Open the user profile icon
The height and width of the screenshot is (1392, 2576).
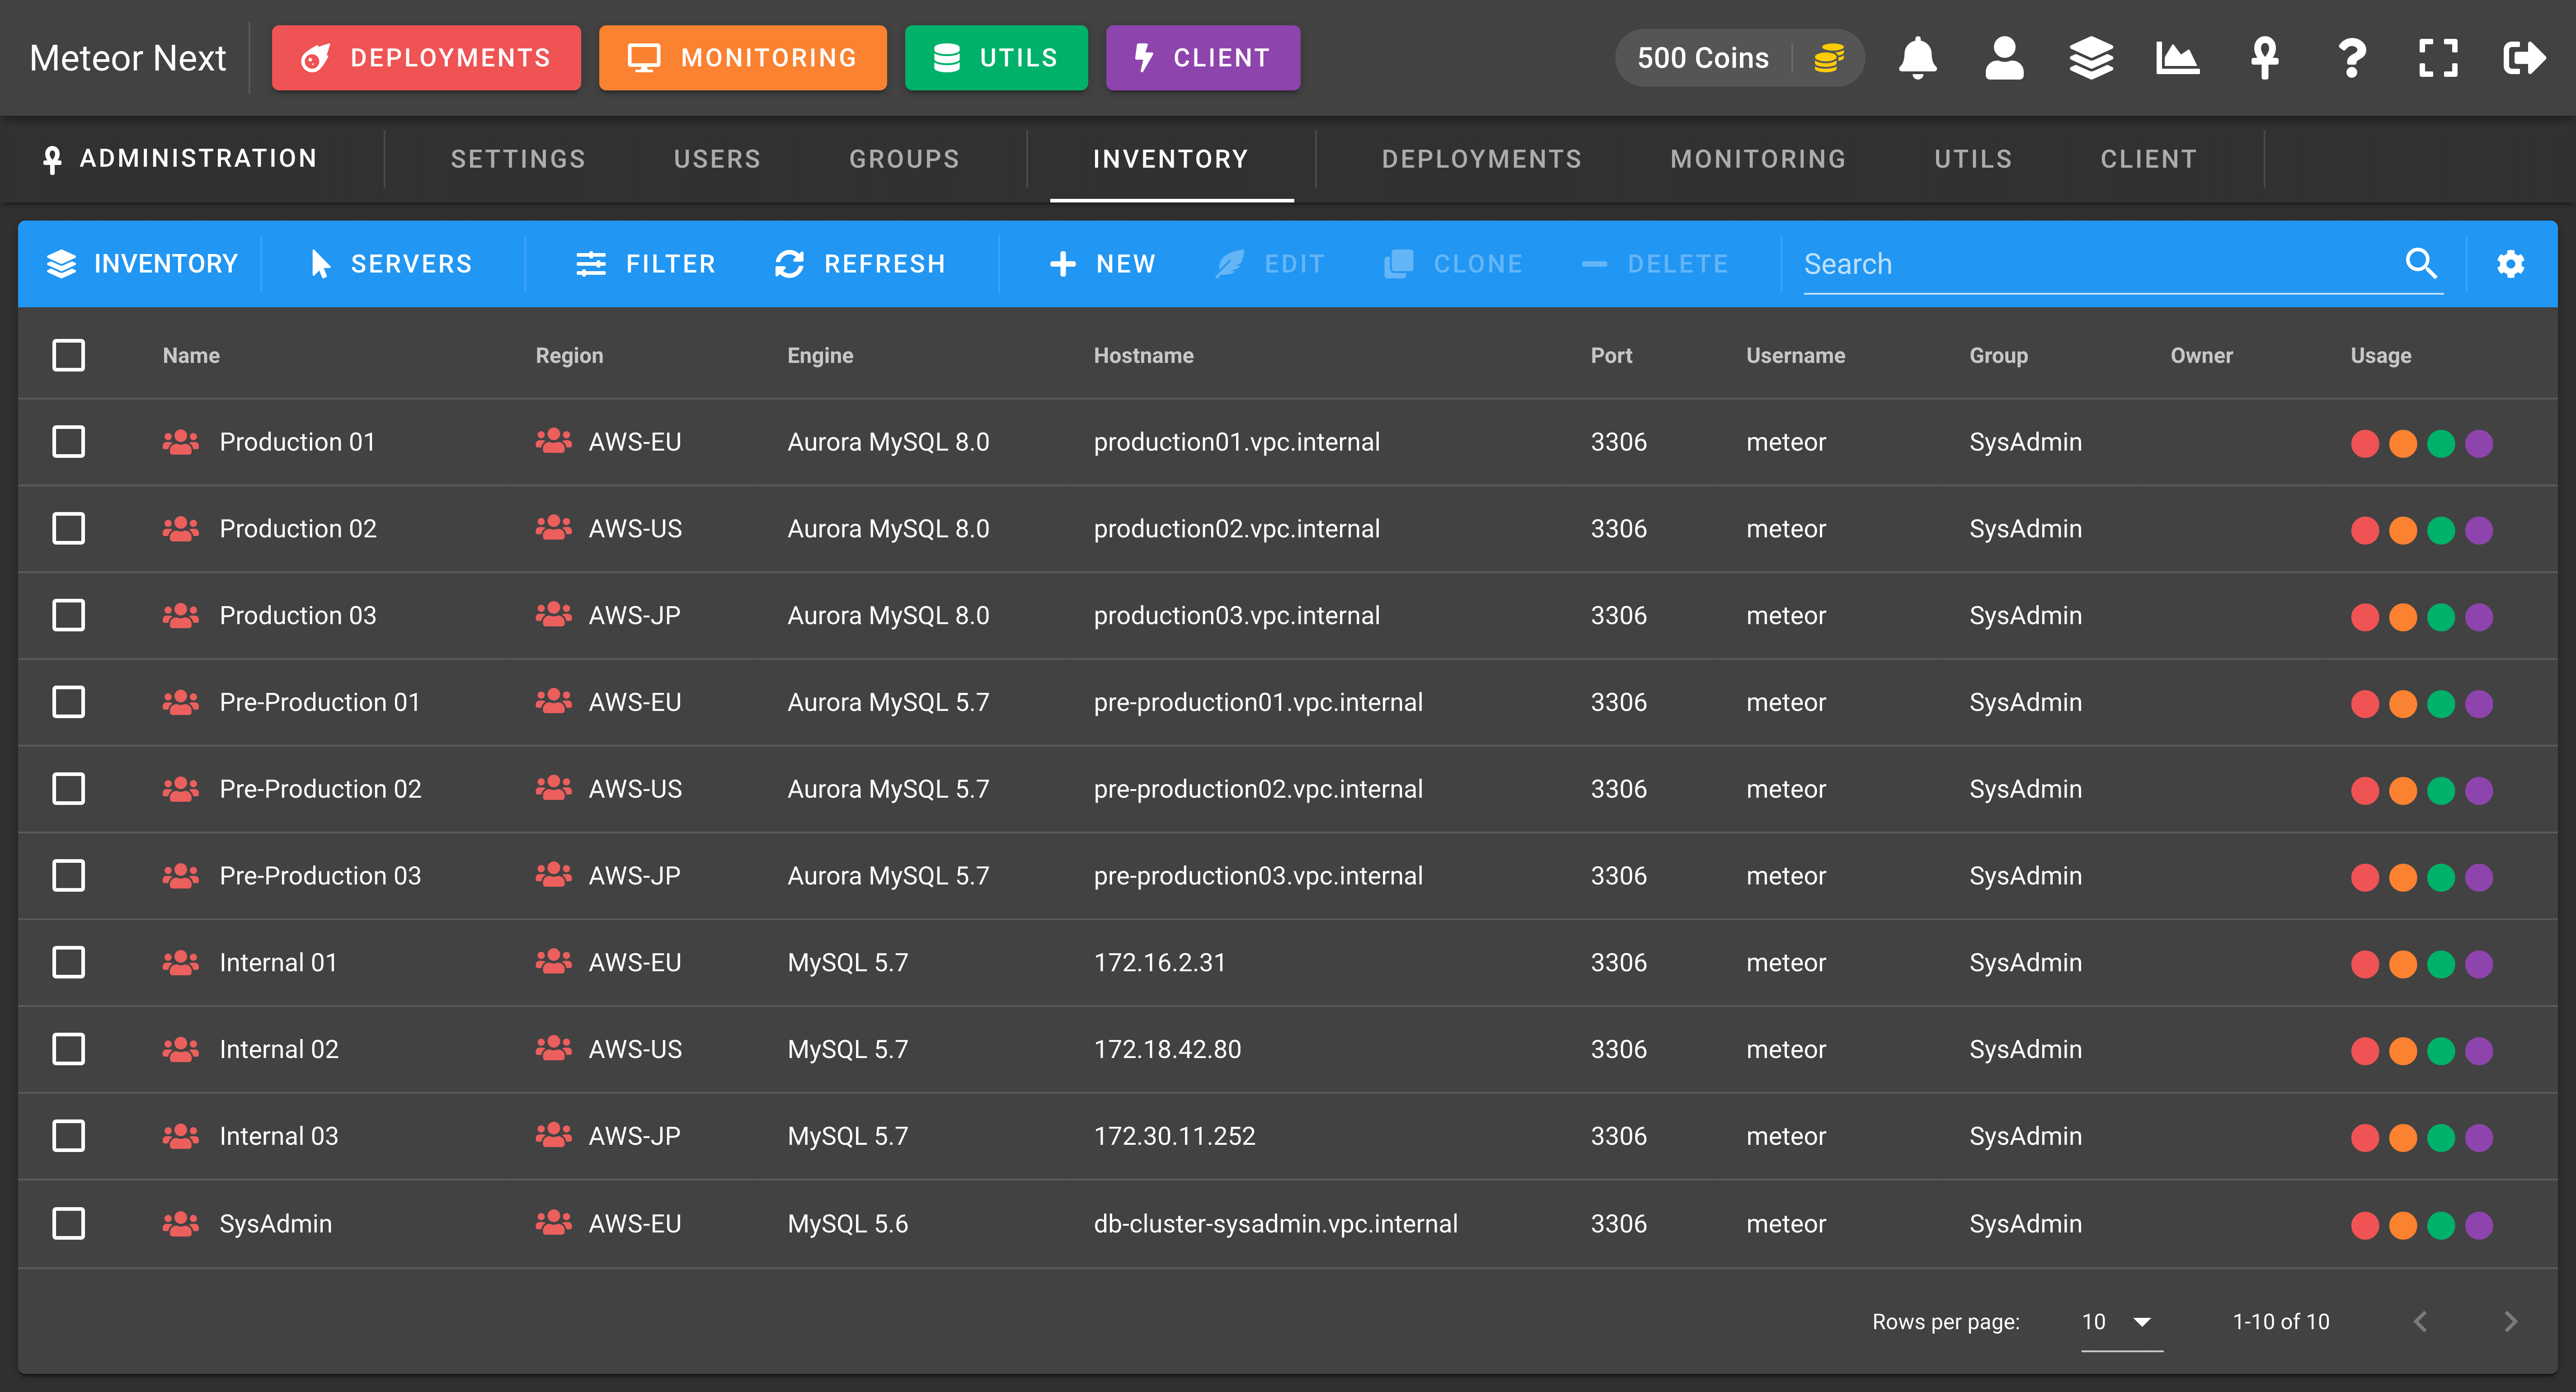[2004, 58]
